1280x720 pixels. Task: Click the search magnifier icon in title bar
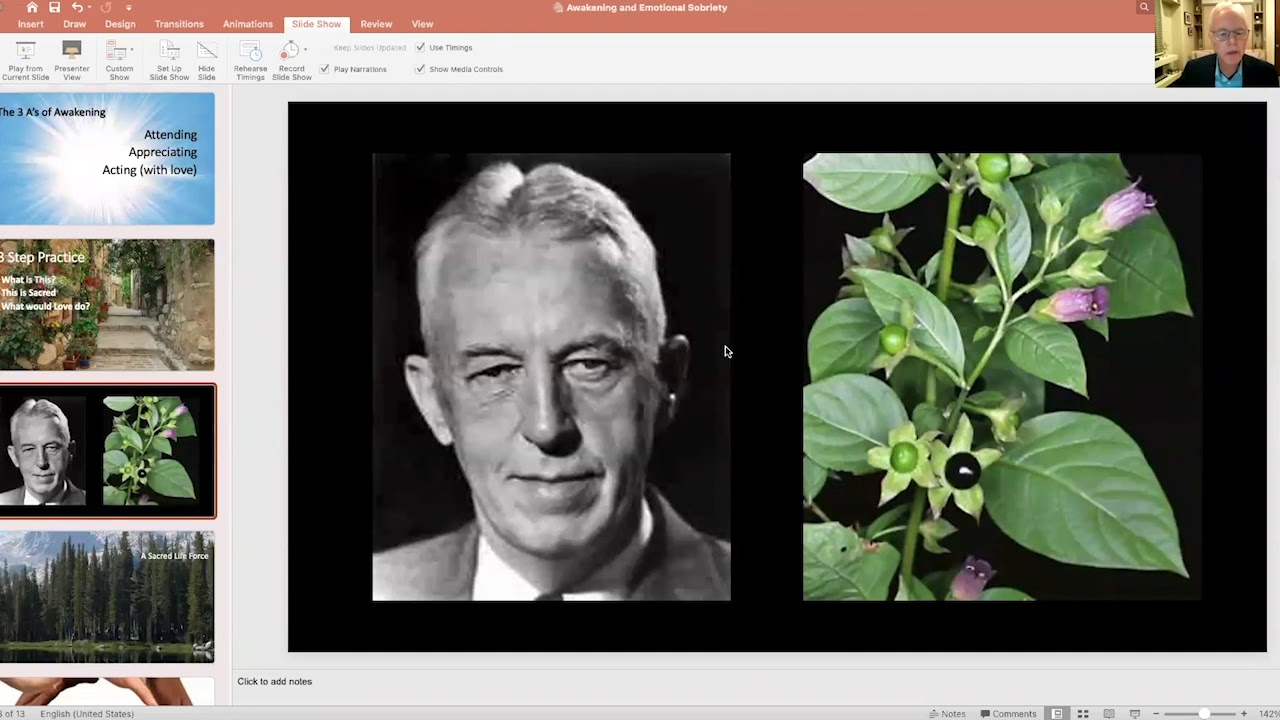pyautogui.click(x=1144, y=7)
